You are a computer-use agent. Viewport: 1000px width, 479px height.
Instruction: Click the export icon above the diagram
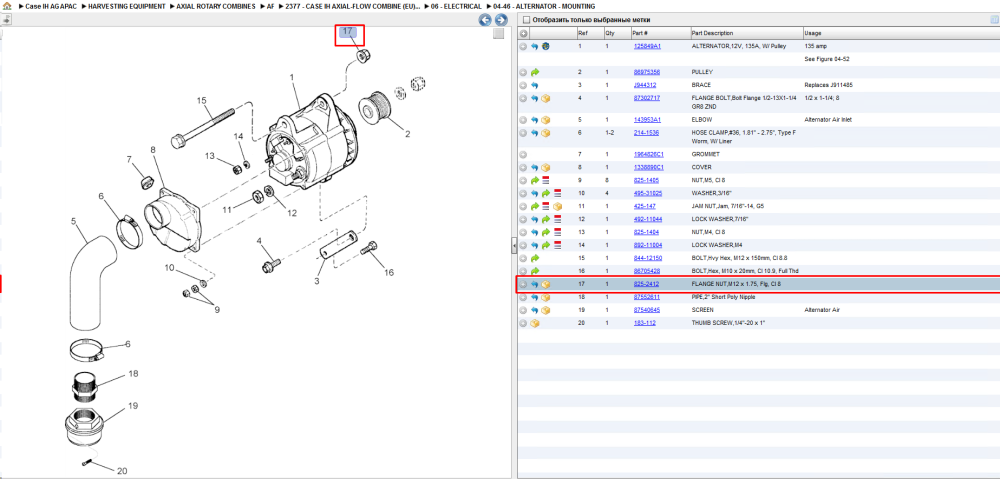click(x=6, y=20)
